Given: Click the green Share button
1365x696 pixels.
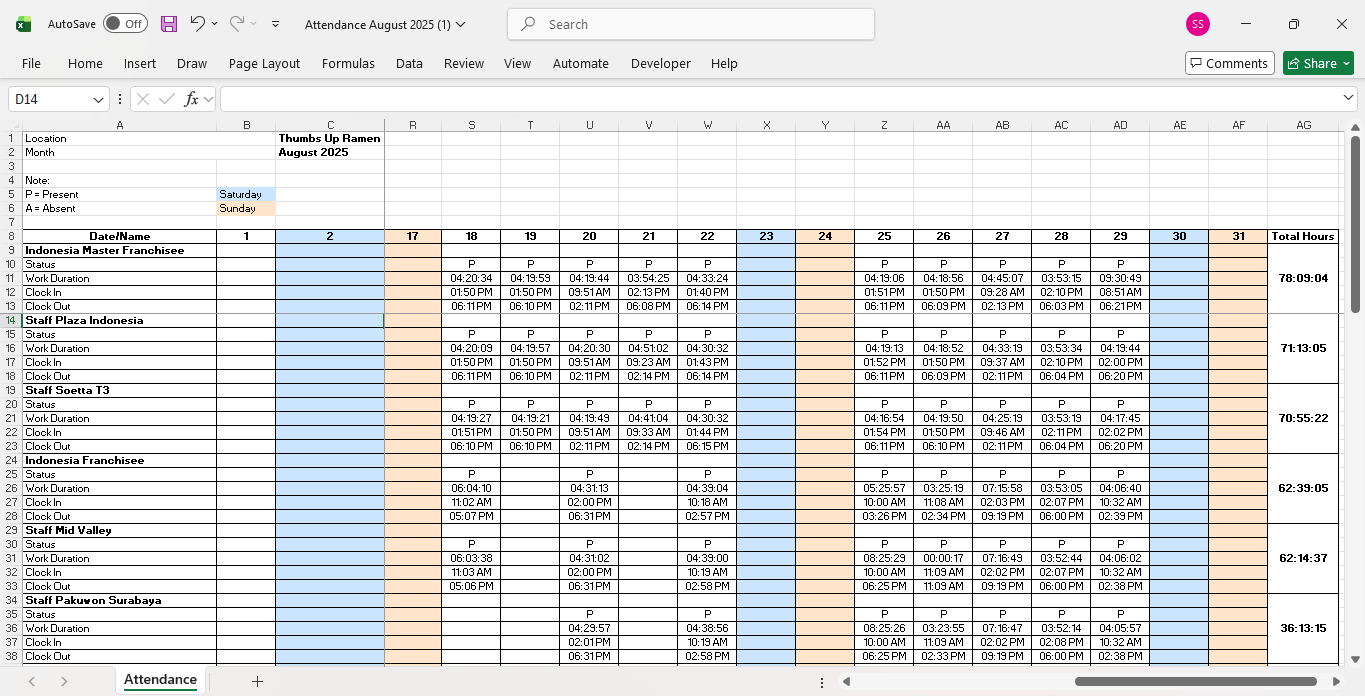Looking at the screenshot, I should (1317, 63).
